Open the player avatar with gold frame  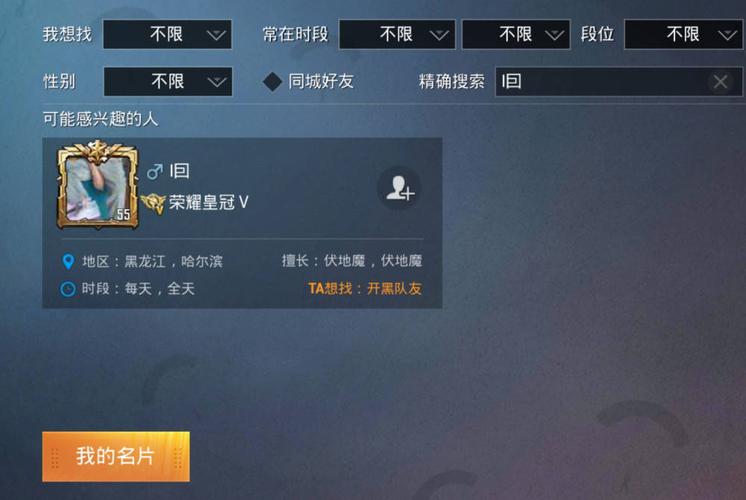(98, 185)
